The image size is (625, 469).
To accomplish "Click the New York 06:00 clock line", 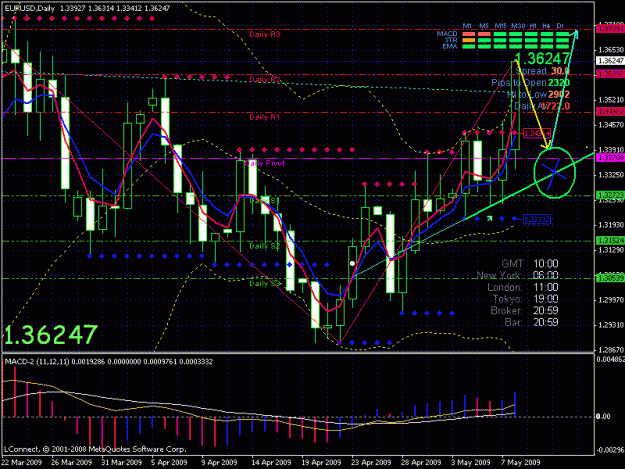I will [x=517, y=275].
